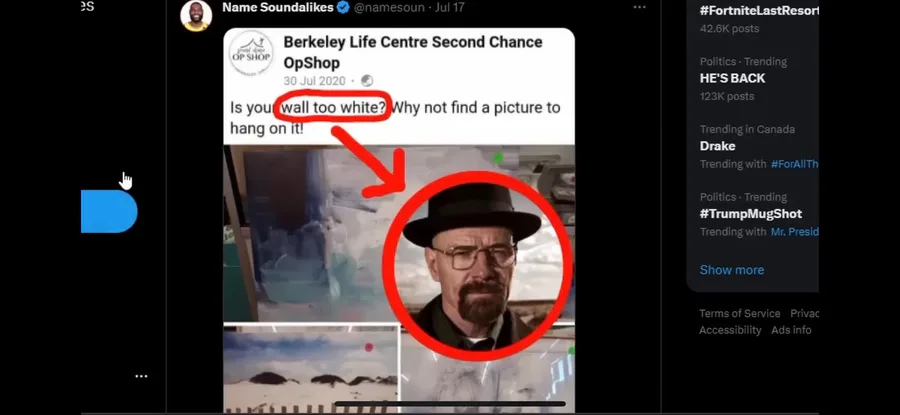Viewport: 900px width, 415px height.
Task: Open the Terms of Service link
Action: pyautogui.click(x=740, y=313)
